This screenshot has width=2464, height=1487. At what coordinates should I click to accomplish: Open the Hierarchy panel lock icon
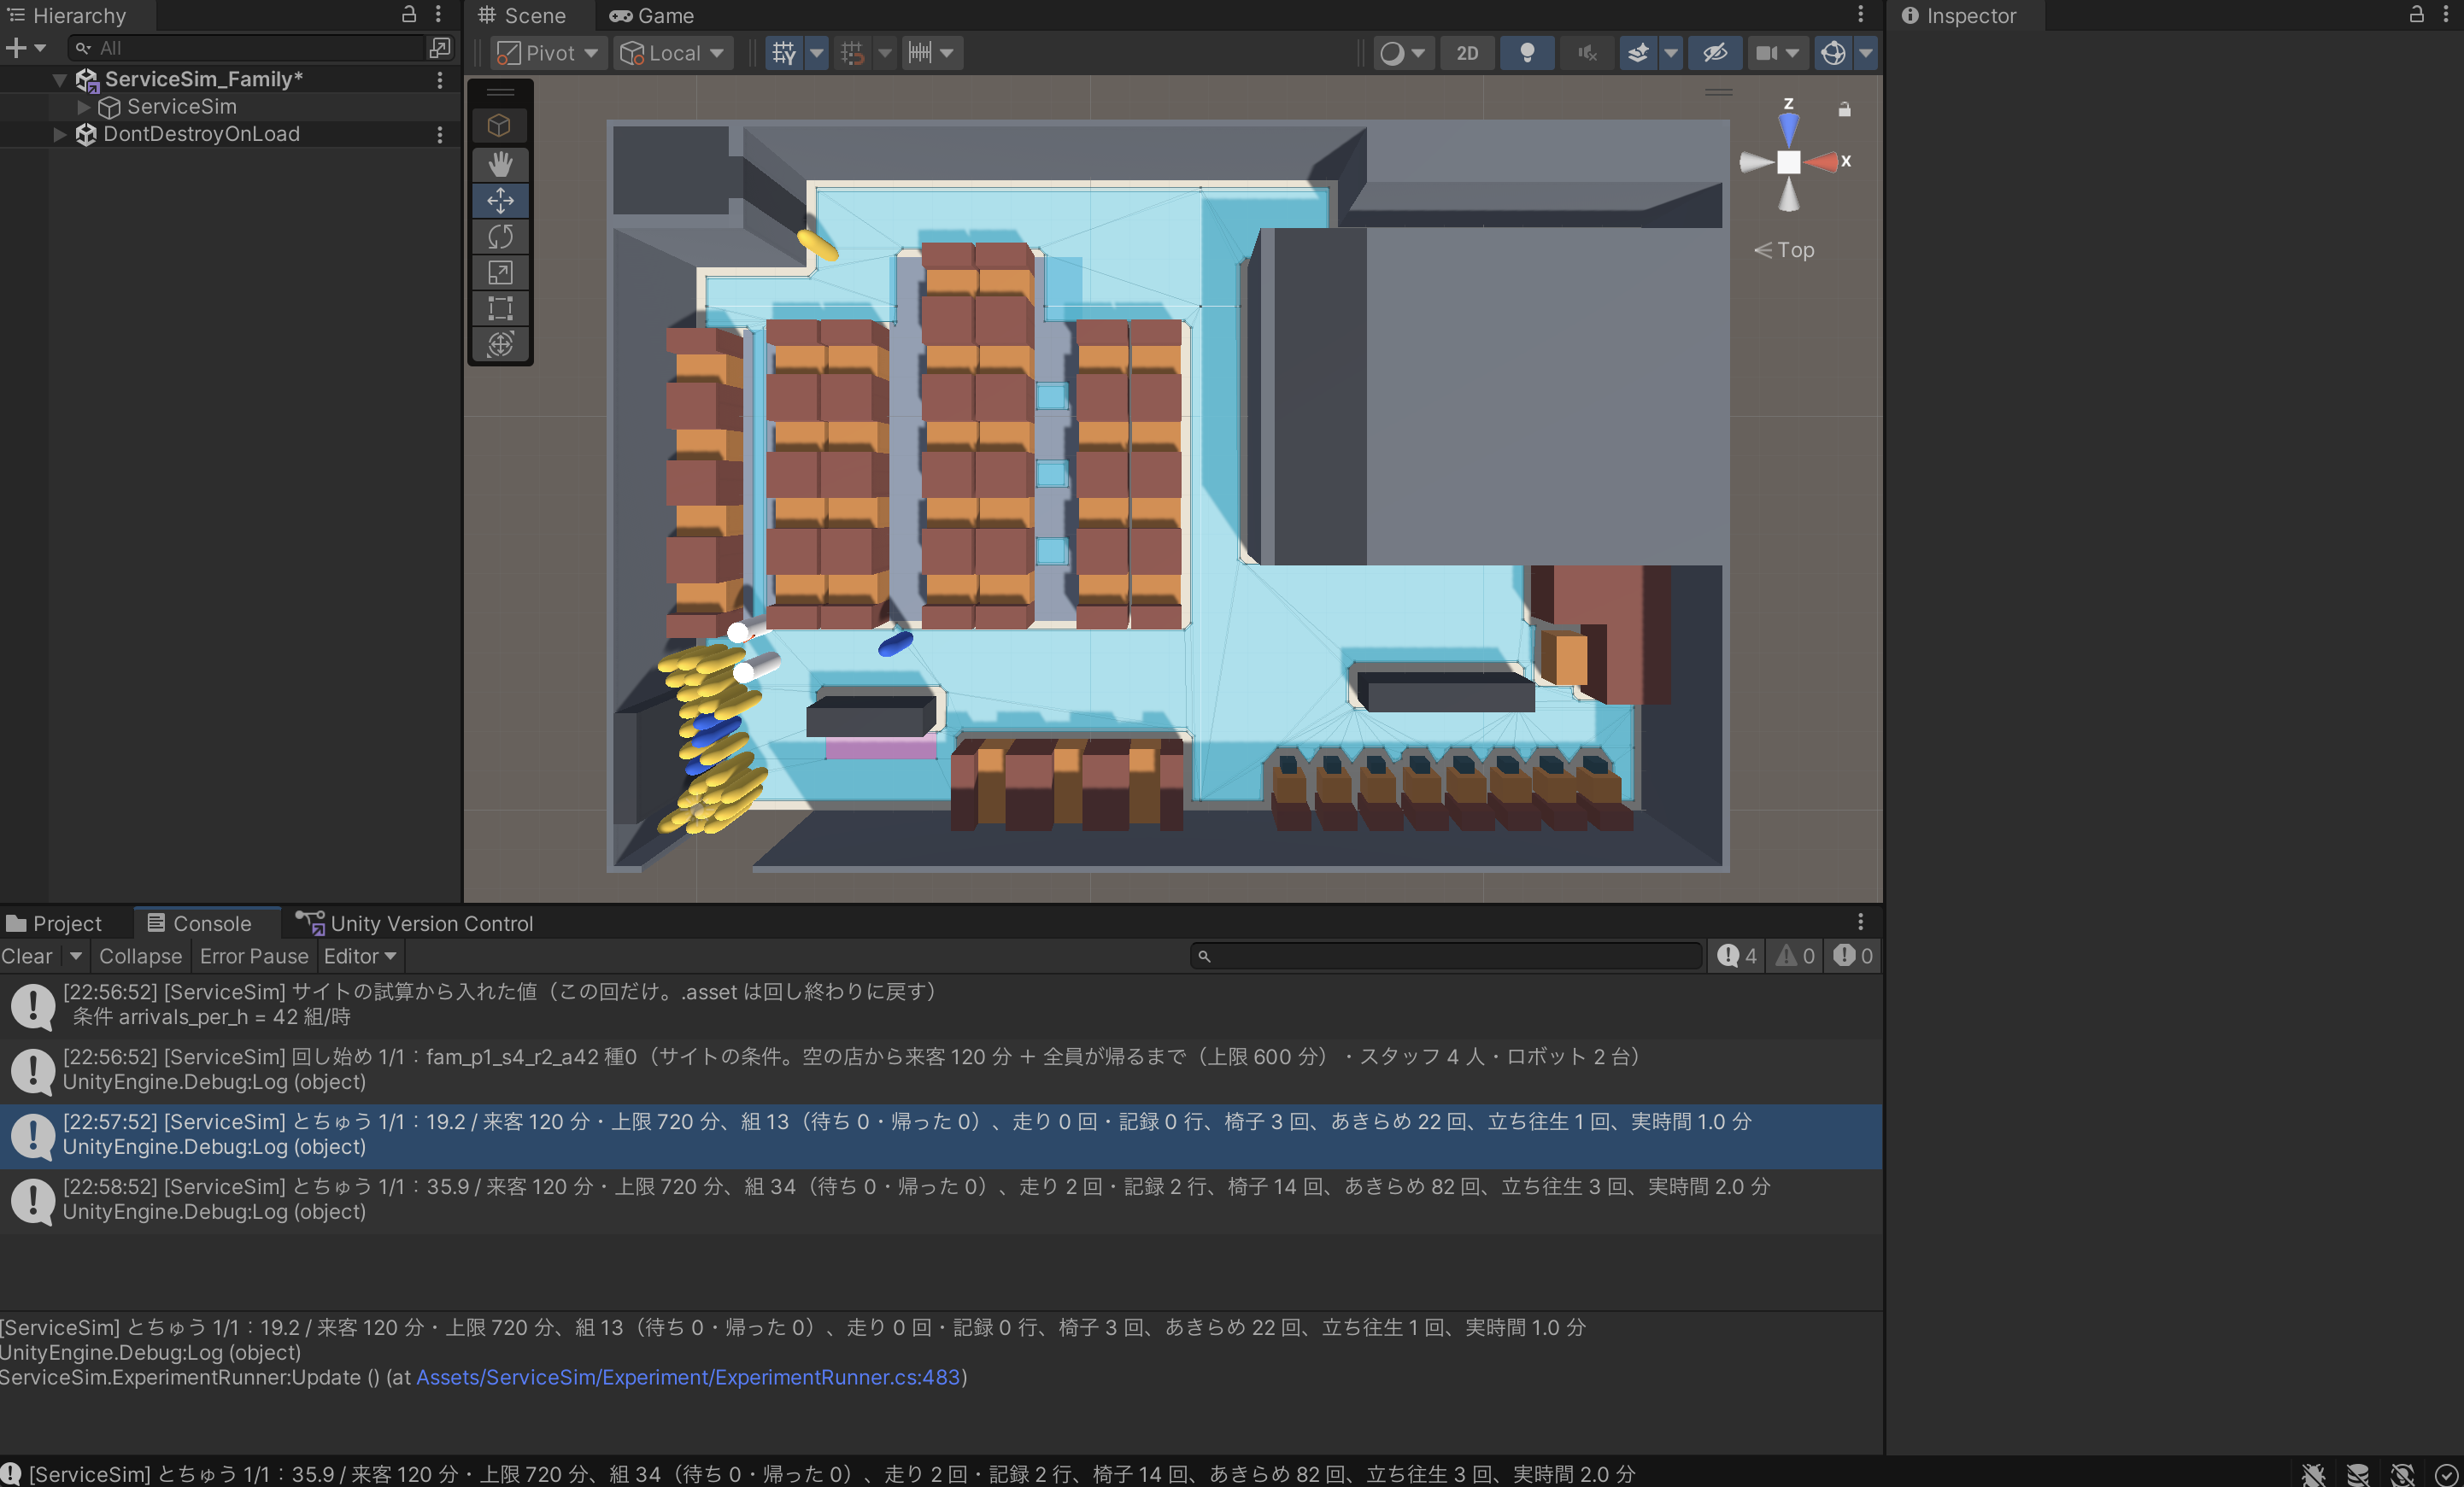click(408, 14)
